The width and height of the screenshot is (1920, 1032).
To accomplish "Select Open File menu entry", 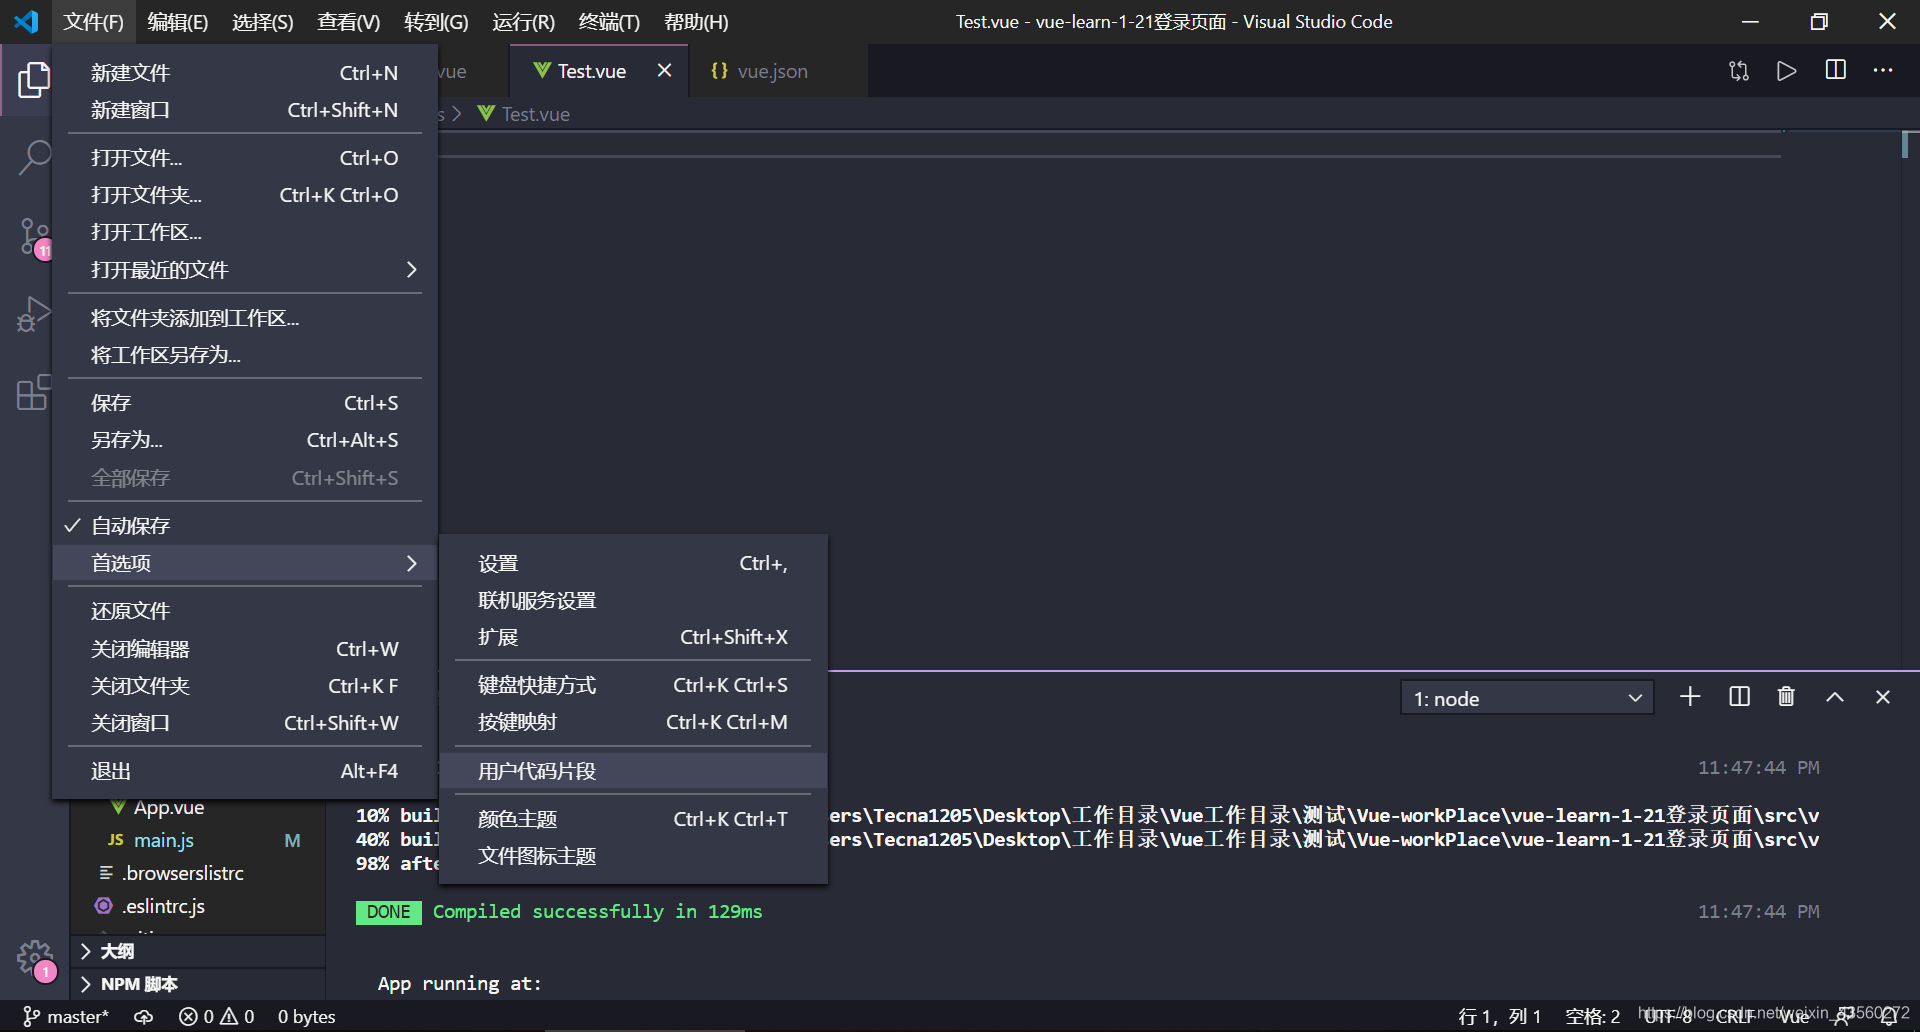I will click(245, 158).
